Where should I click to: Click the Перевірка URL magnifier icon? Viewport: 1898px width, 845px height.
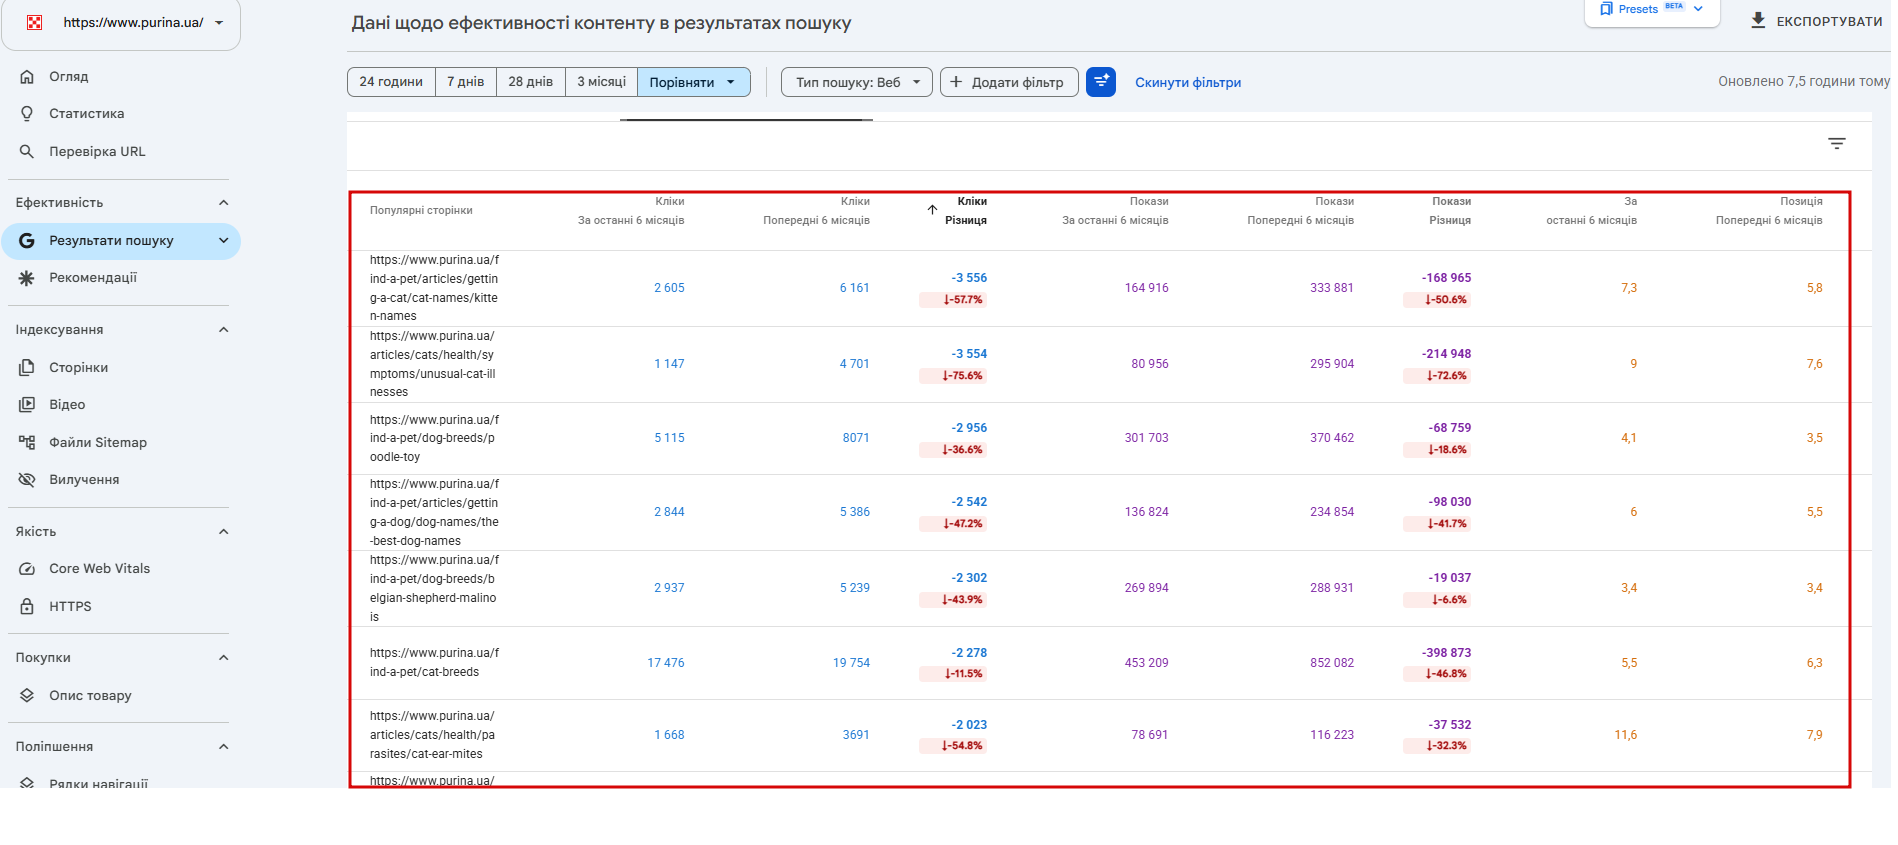[x=27, y=152]
